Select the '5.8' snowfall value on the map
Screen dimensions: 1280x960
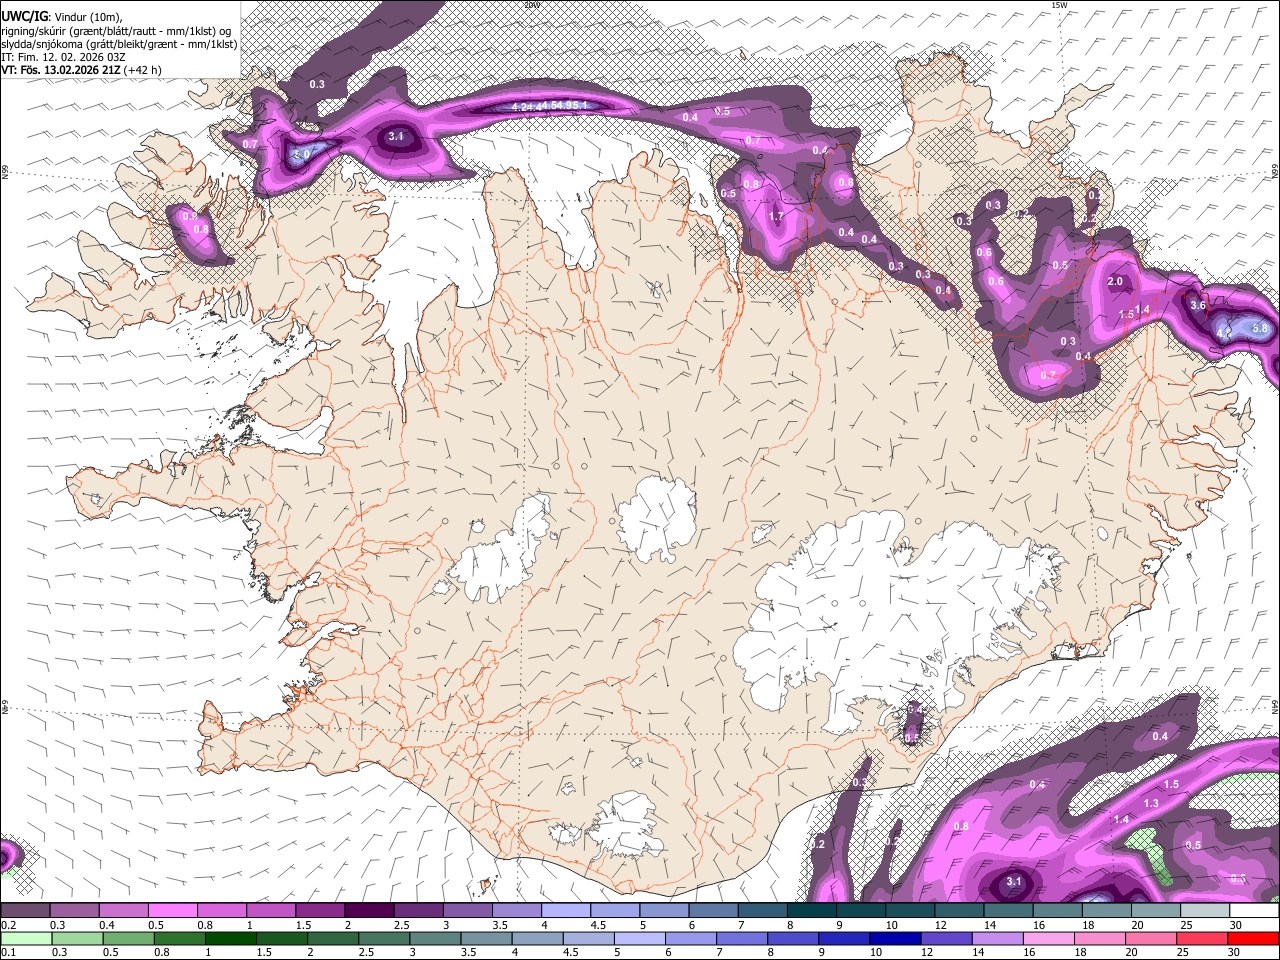(1260, 328)
